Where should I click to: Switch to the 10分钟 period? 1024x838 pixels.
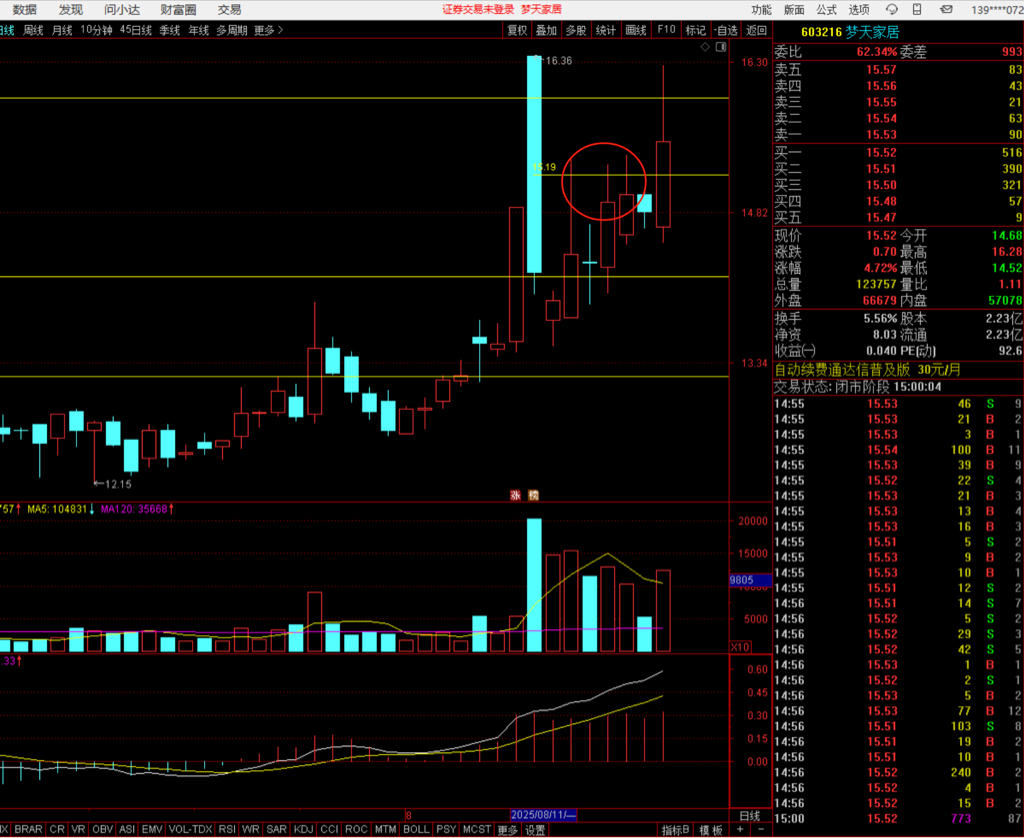point(96,30)
